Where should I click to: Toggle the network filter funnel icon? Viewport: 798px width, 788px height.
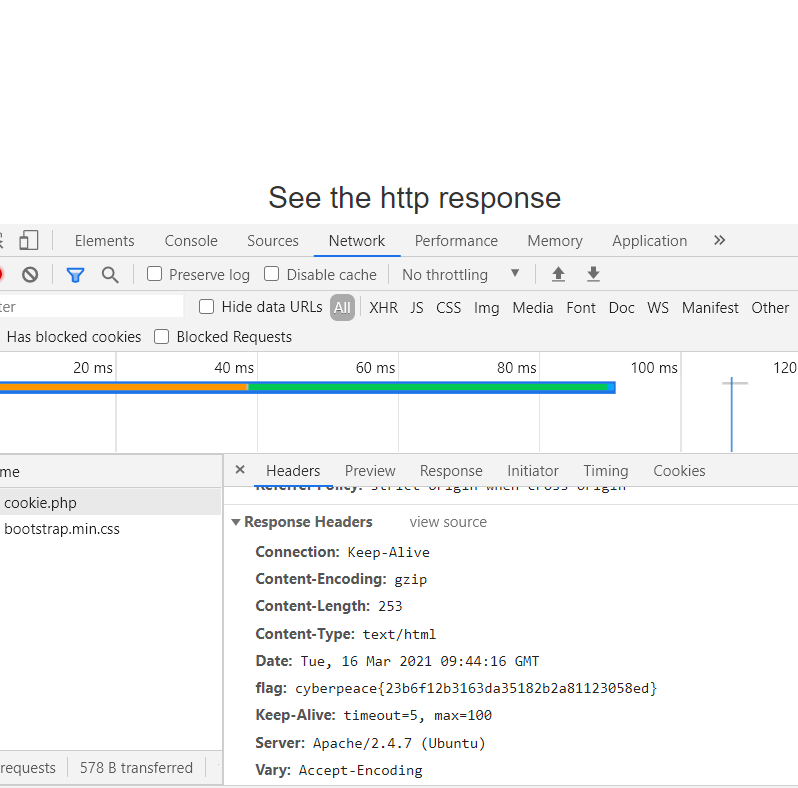[x=75, y=275]
